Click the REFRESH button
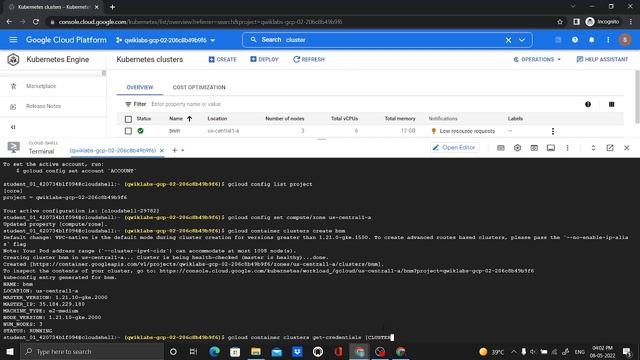This screenshot has width=640, height=360. [x=309, y=60]
